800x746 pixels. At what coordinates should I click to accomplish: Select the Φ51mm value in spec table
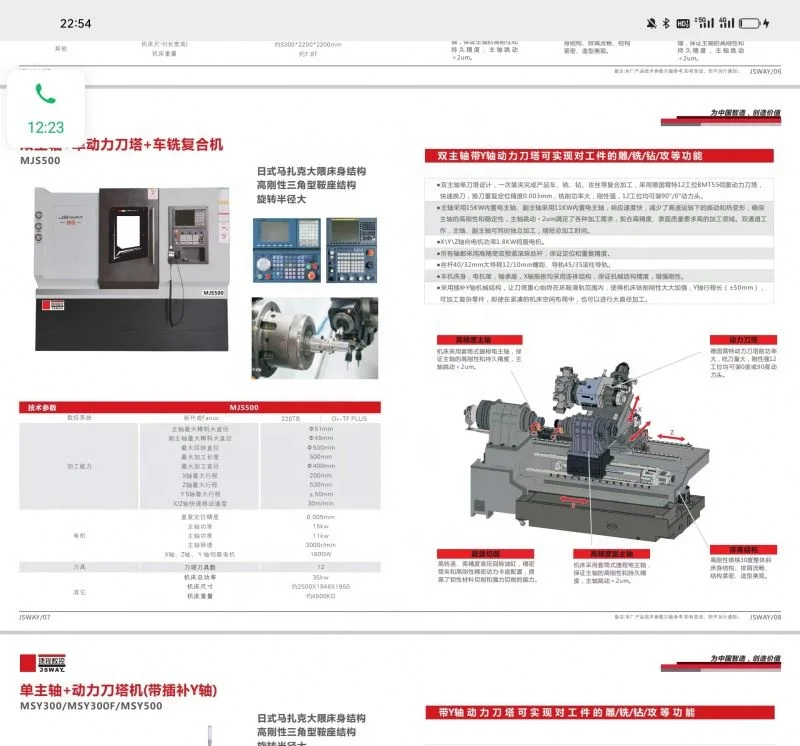[x=321, y=429]
